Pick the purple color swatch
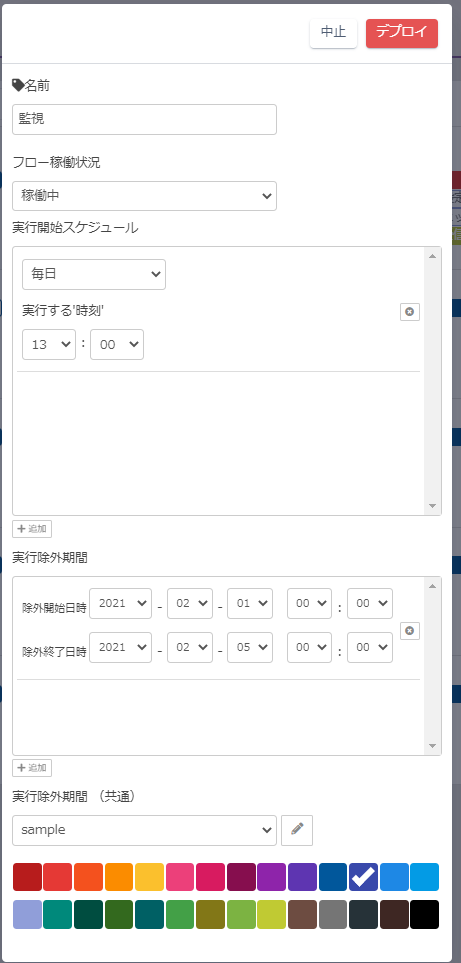461x963 pixels. 272,877
